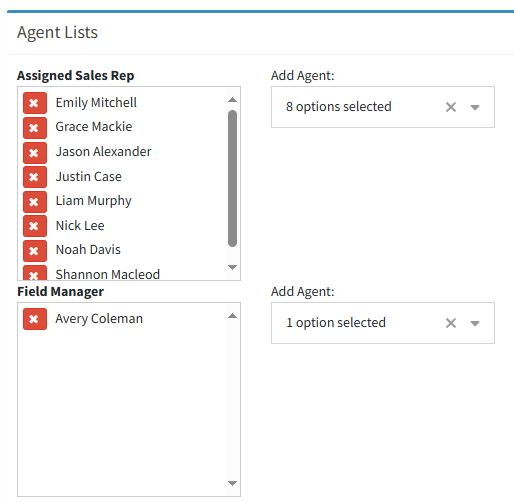Click the Assigned Sales Rep label
This screenshot has height=502, width=514.
pos(76,76)
